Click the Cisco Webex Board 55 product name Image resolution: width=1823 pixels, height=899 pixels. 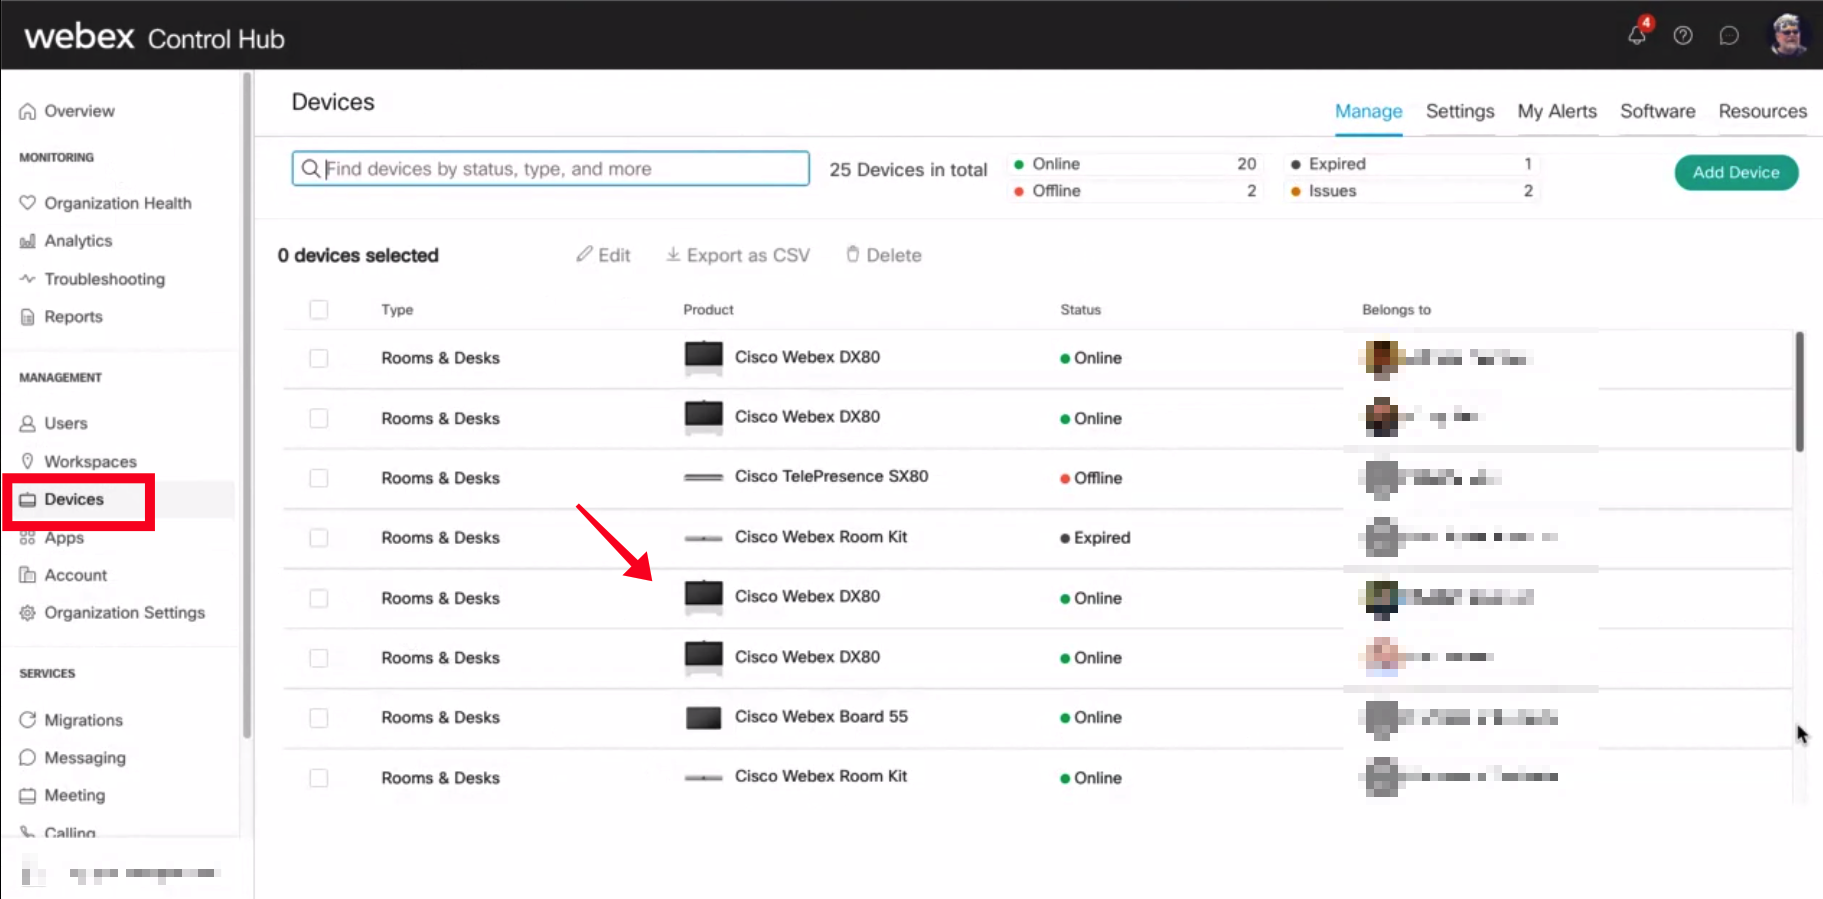click(821, 717)
